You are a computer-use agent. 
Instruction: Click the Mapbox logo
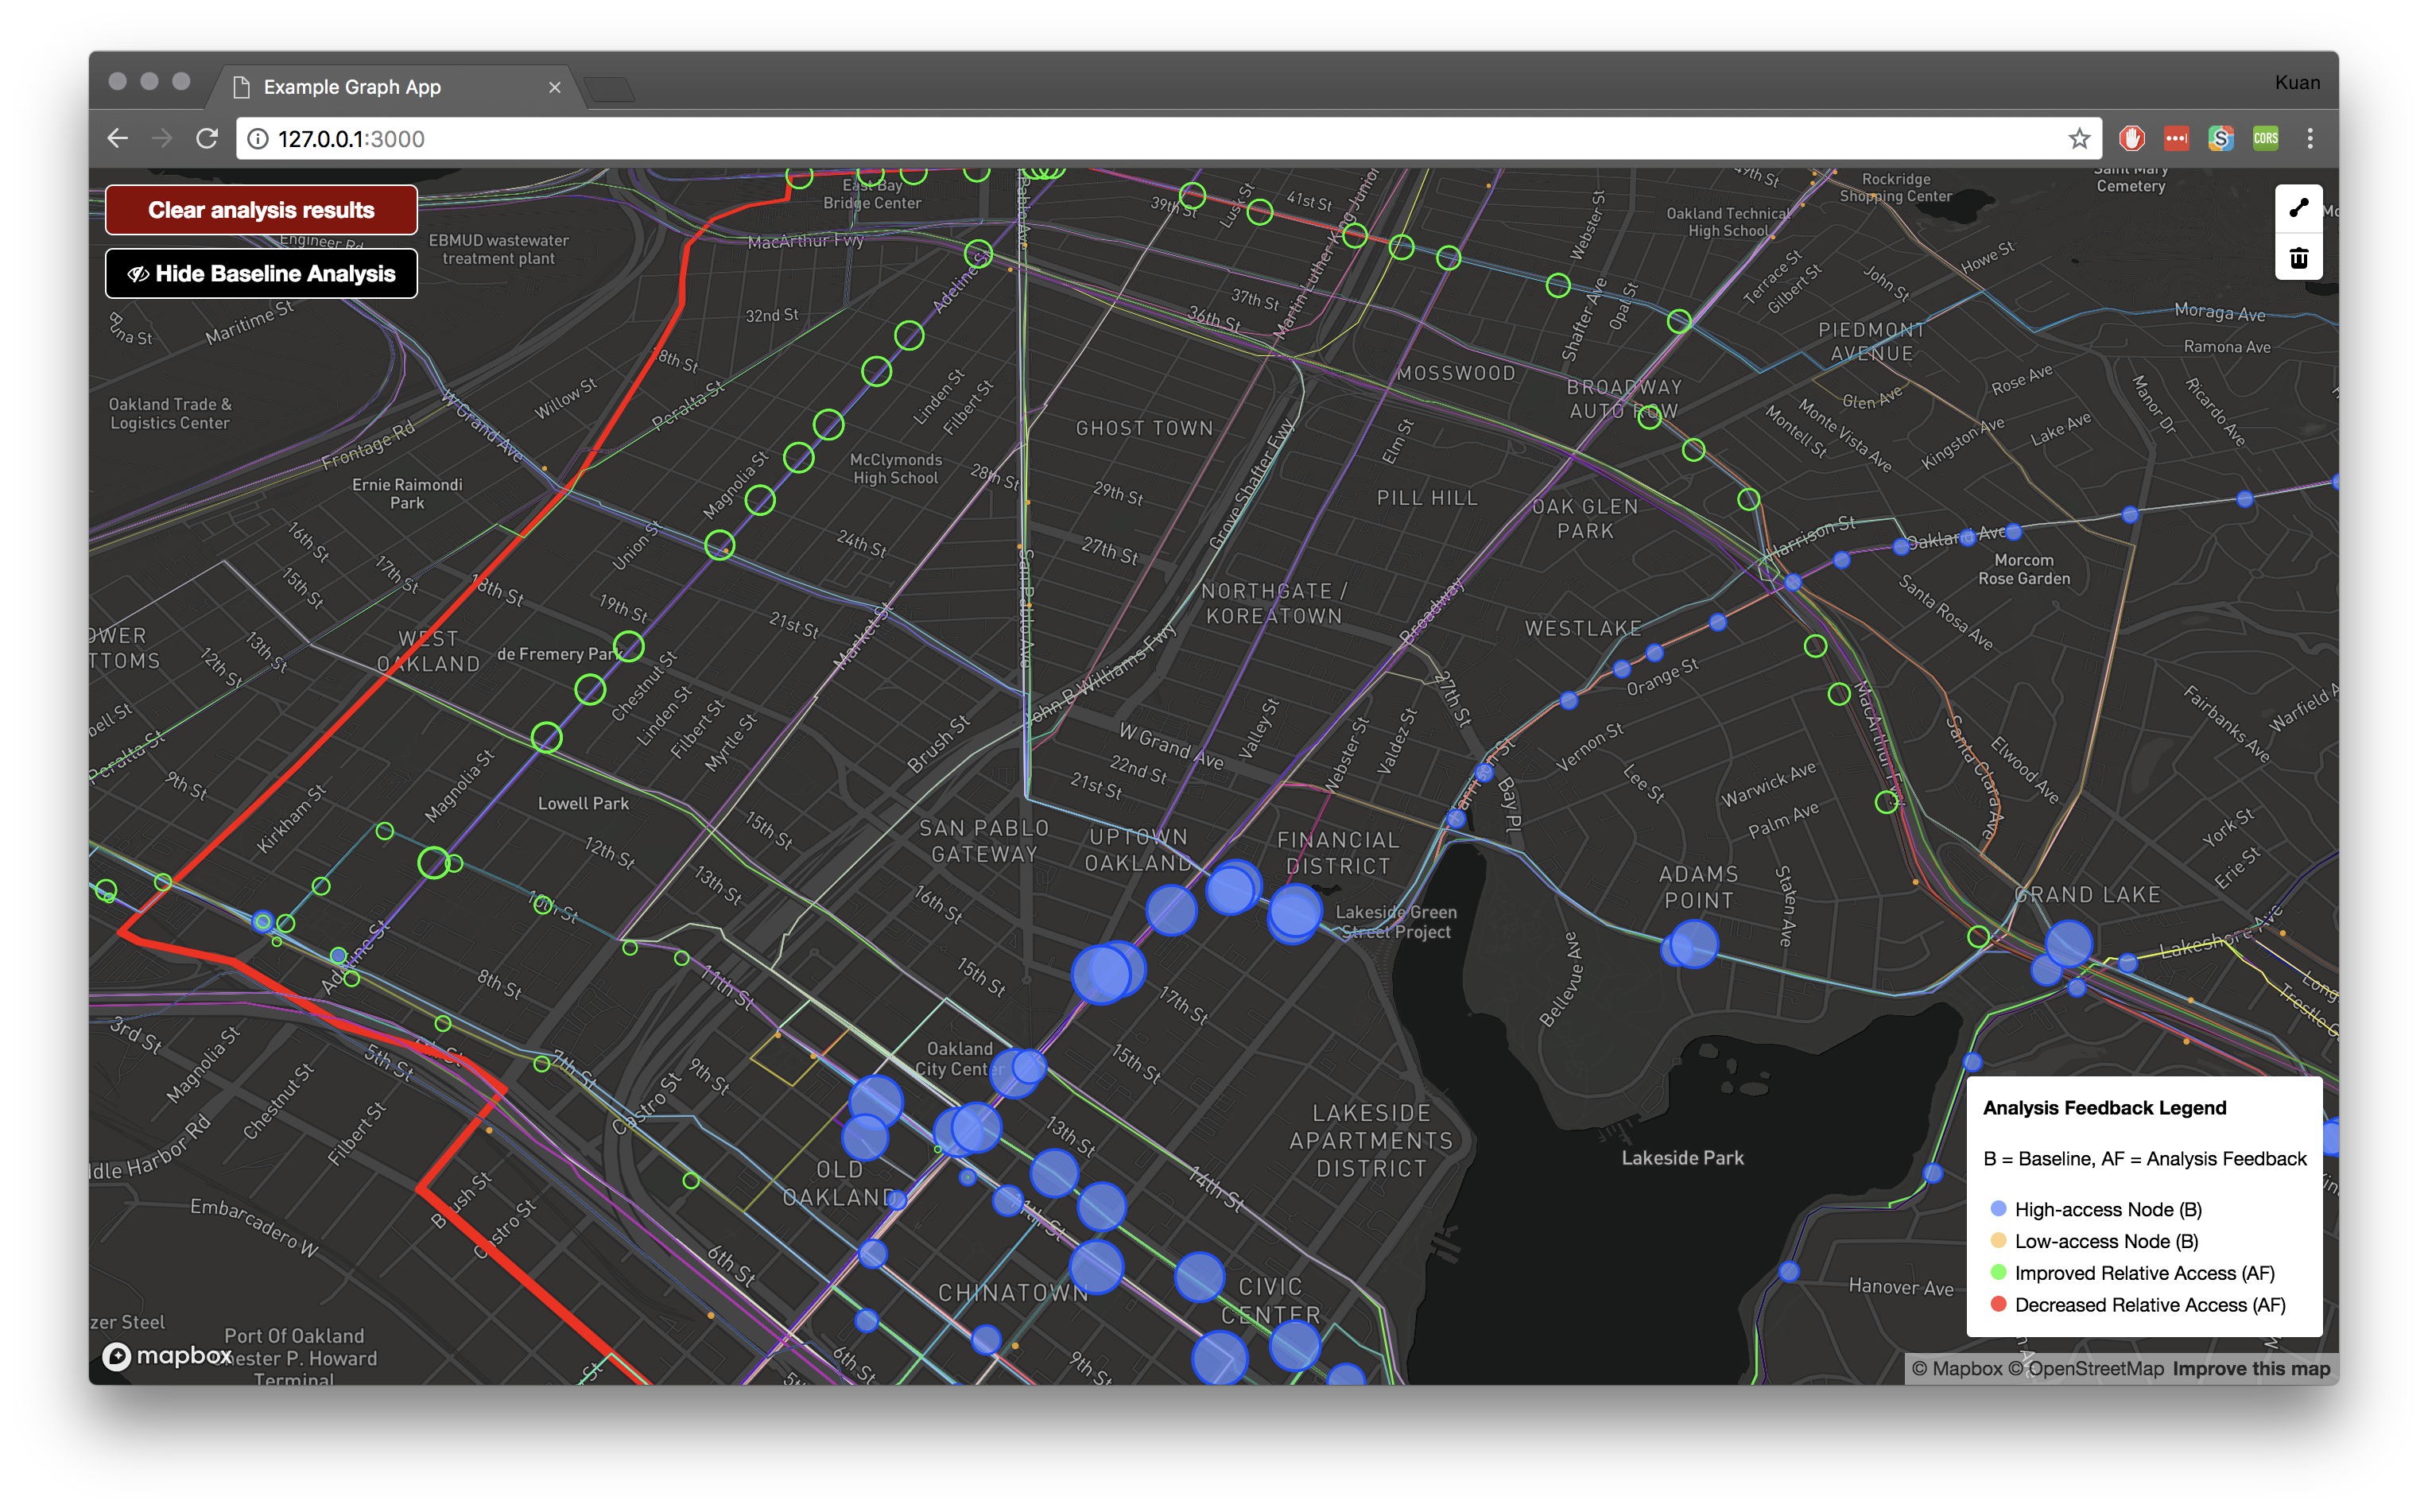point(167,1356)
